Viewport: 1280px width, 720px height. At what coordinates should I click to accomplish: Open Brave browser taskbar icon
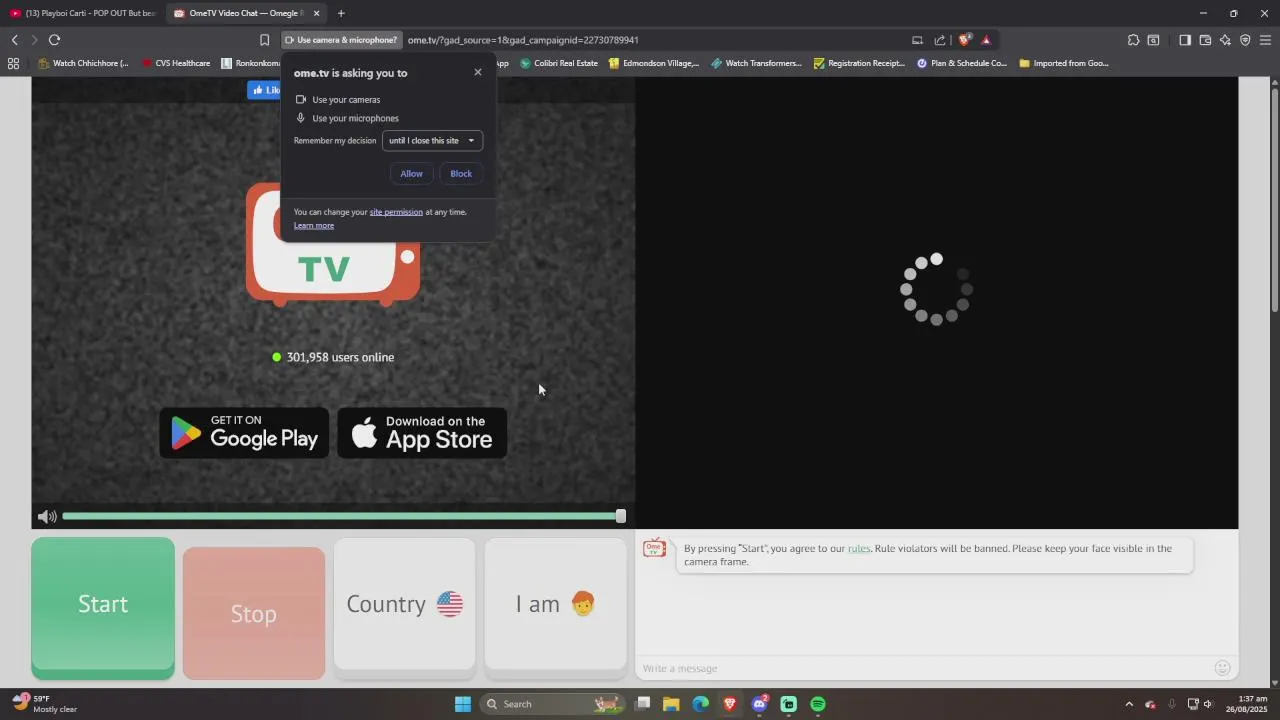click(730, 704)
